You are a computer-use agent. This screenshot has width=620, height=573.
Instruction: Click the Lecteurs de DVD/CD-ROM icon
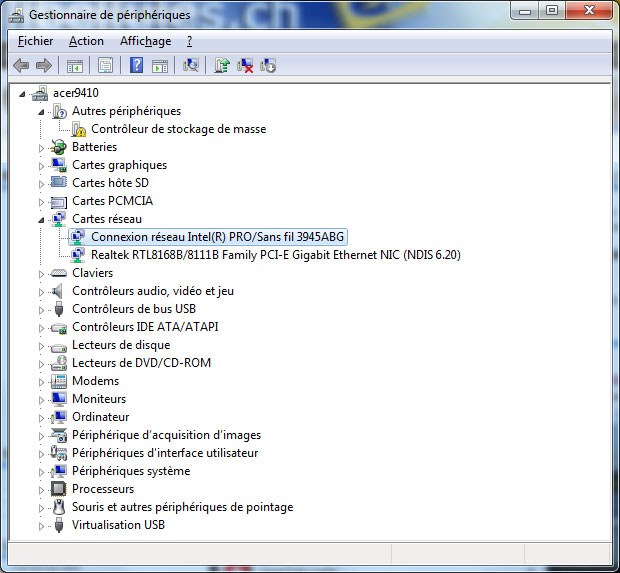click(59, 363)
